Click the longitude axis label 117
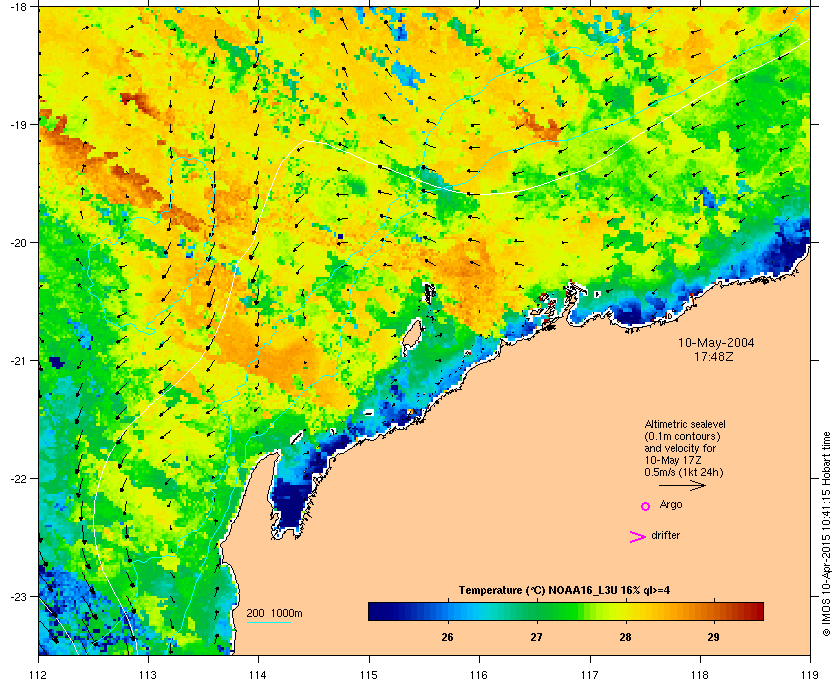The height and width of the screenshot is (680, 840). [x=589, y=675]
